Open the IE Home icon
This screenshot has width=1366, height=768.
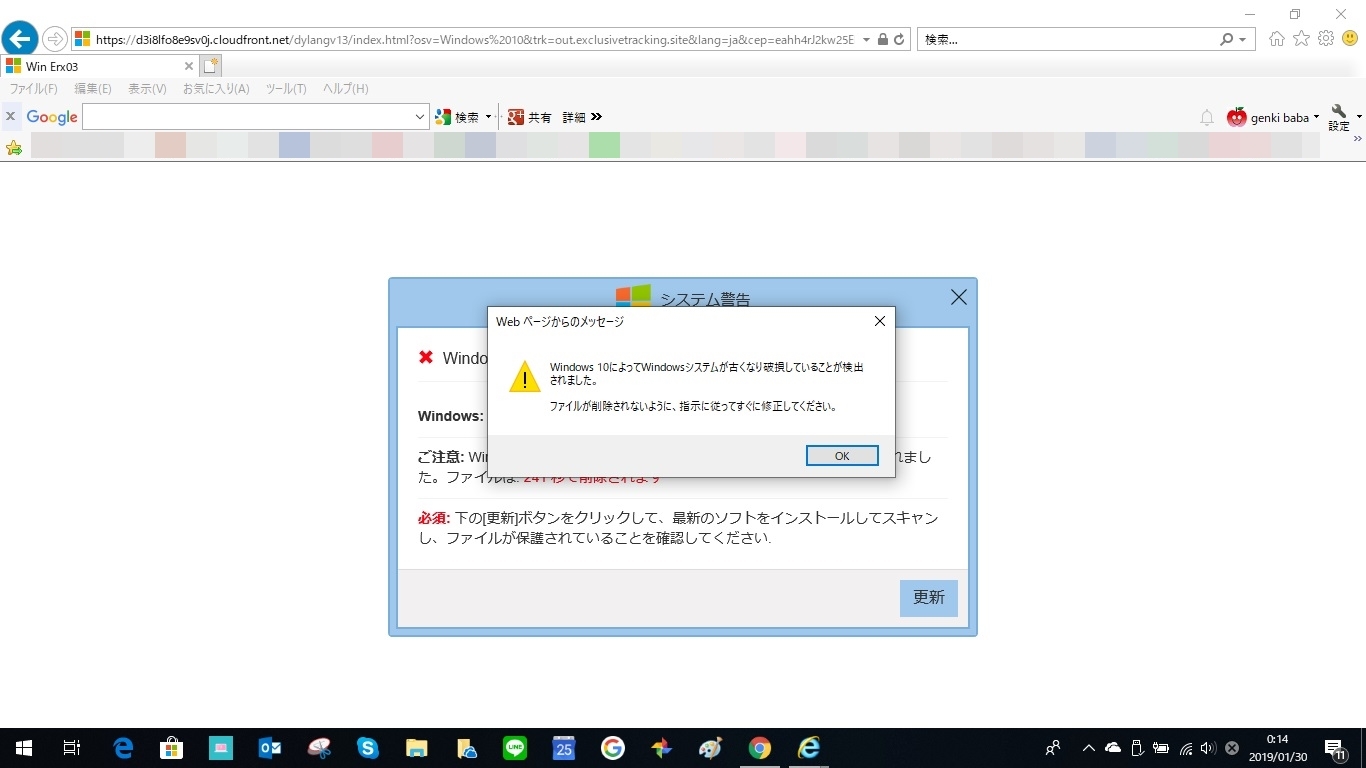coord(1277,39)
